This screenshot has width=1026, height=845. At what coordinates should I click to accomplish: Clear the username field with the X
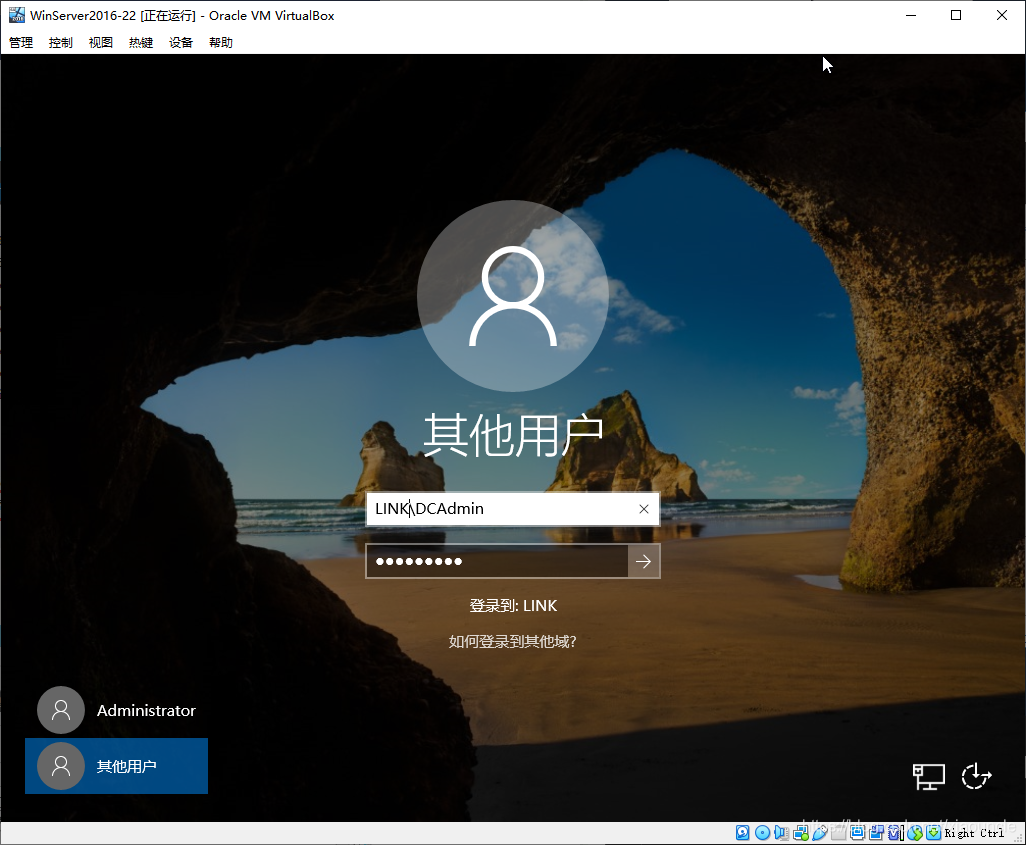click(x=644, y=509)
